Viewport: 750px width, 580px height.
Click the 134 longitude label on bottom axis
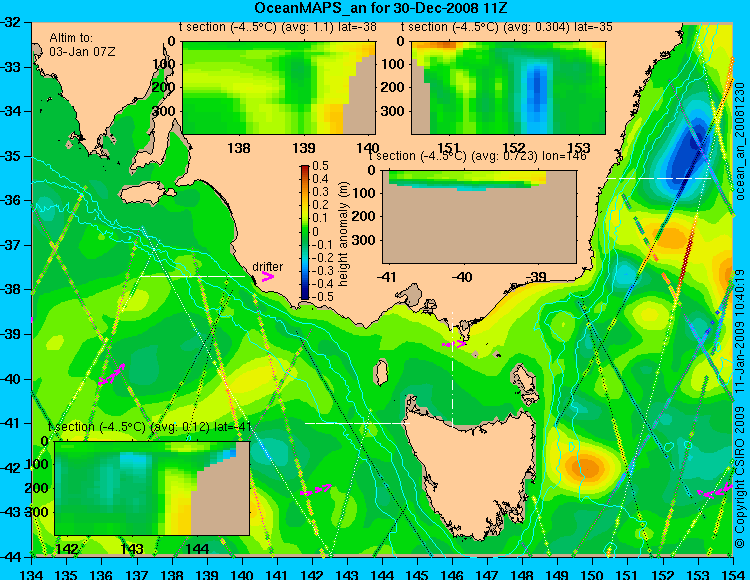tap(32, 574)
